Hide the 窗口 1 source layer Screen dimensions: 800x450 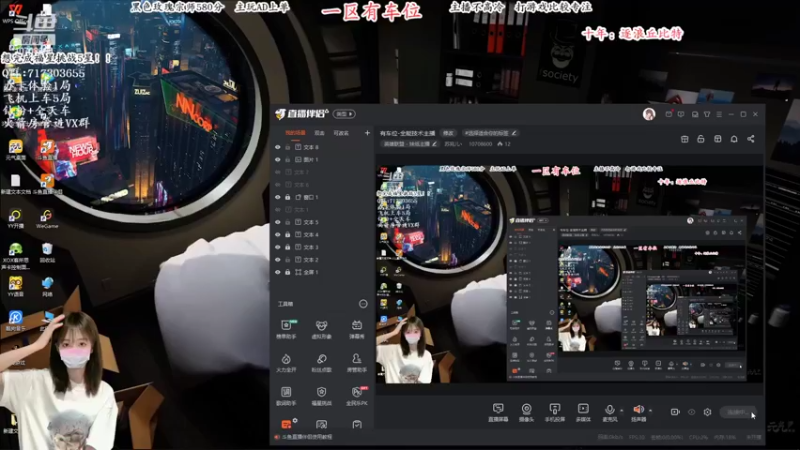click(278, 197)
